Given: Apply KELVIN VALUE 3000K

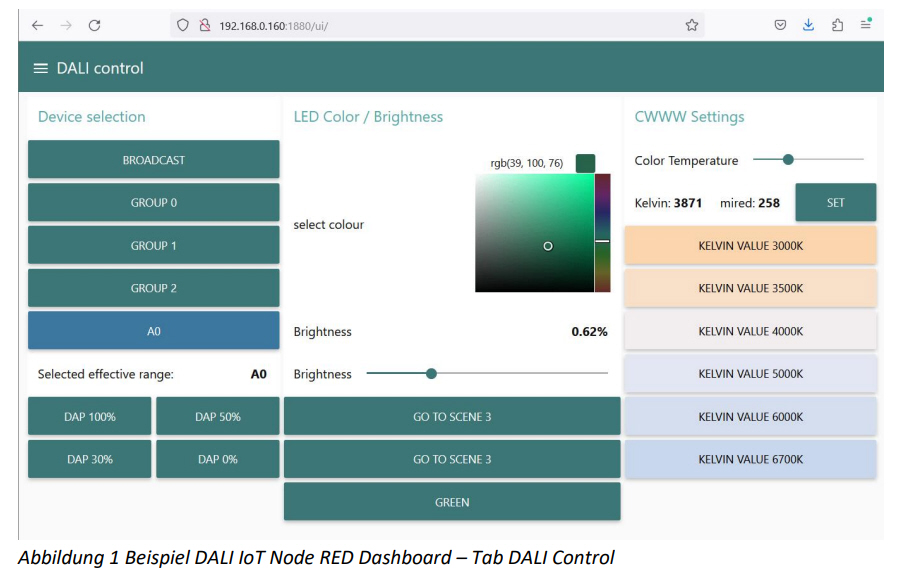Looking at the screenshot, I should pyautogui.click(x=750, y=245).
